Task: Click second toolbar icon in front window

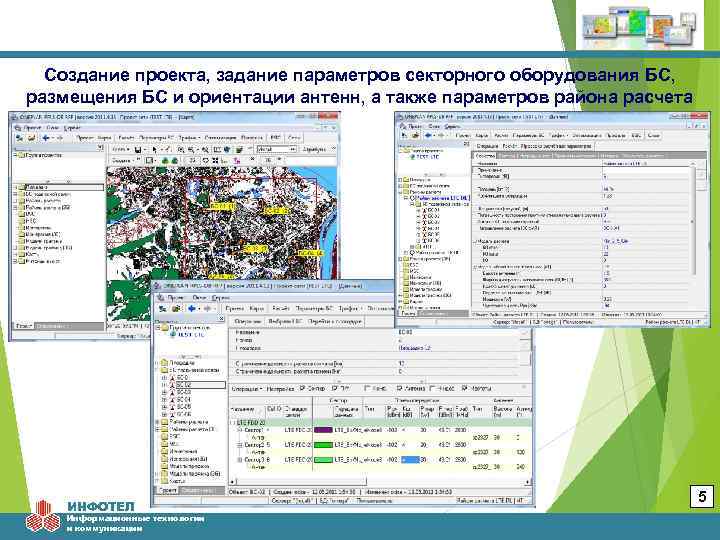Action: coord(175,309)
